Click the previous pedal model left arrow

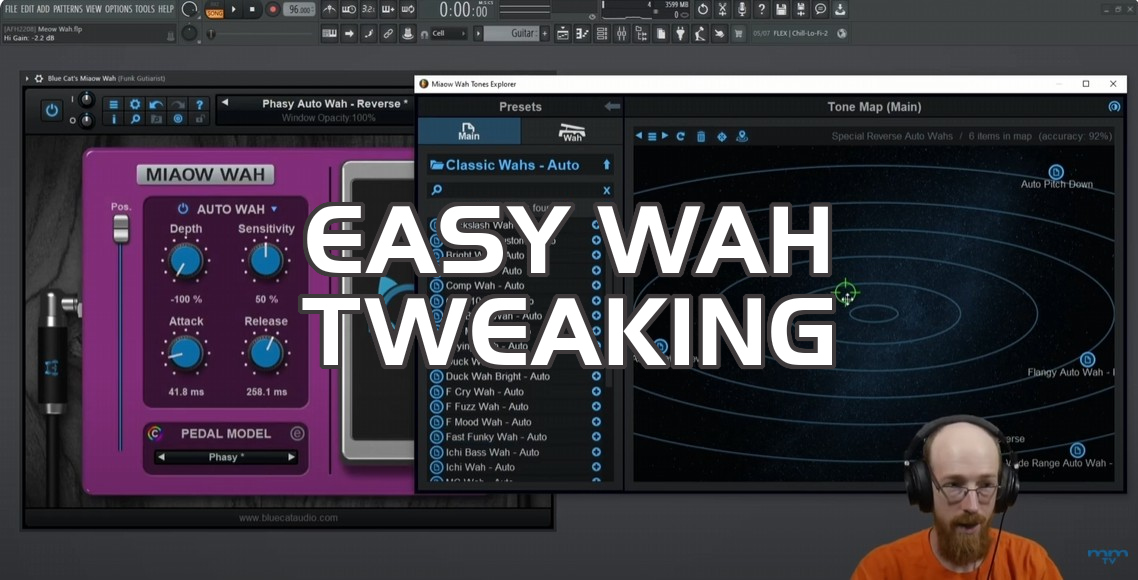click(161, 457)
